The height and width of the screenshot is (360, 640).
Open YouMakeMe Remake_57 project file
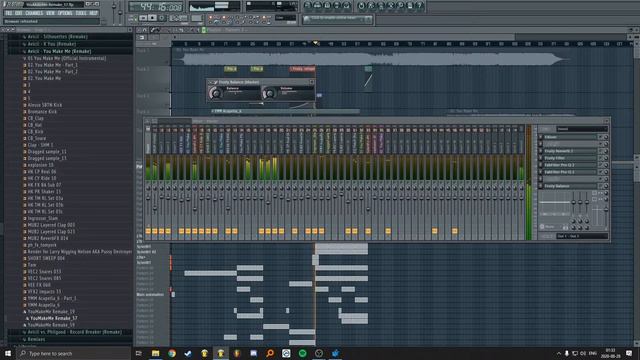coord(53,318)
